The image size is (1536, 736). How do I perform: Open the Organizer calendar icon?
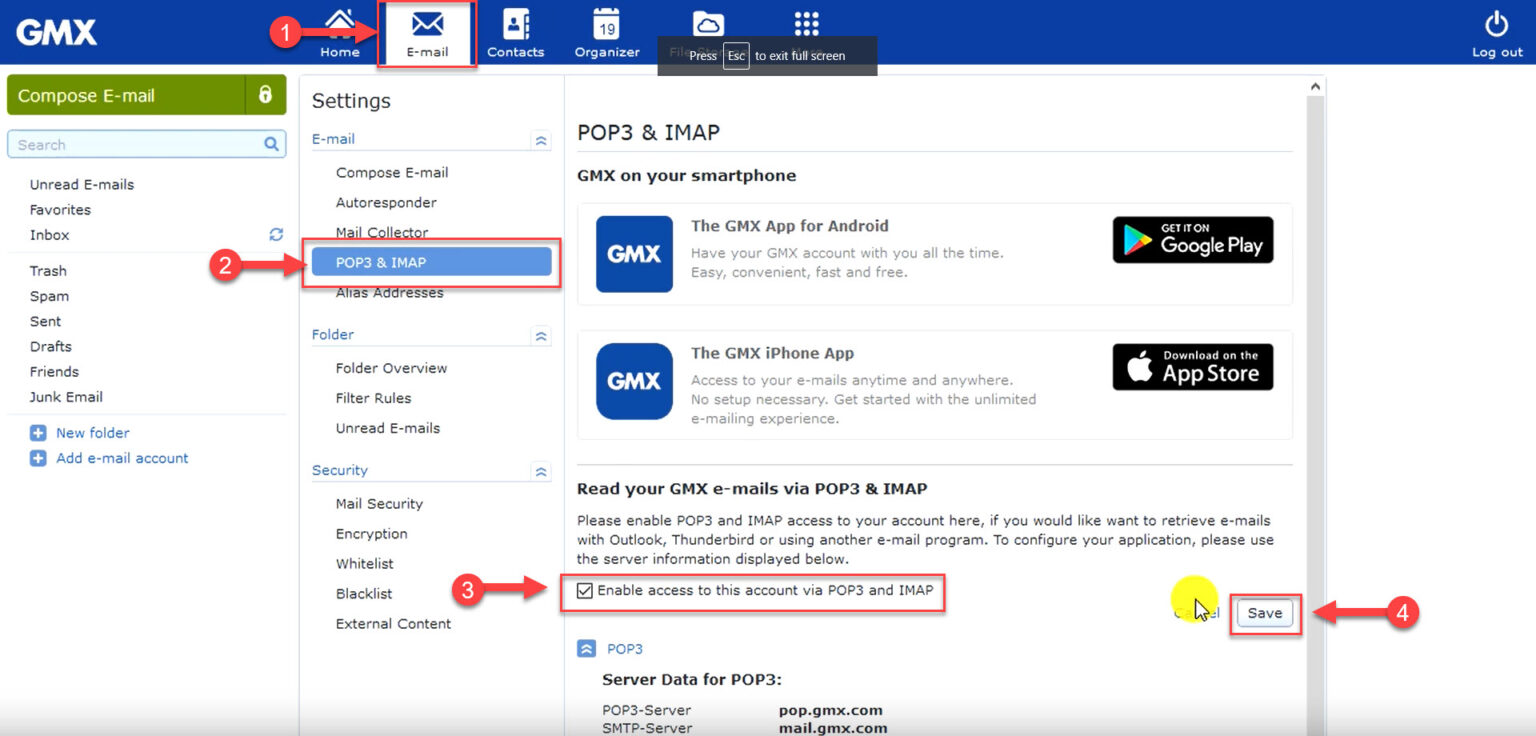click(x=605, y=24)
